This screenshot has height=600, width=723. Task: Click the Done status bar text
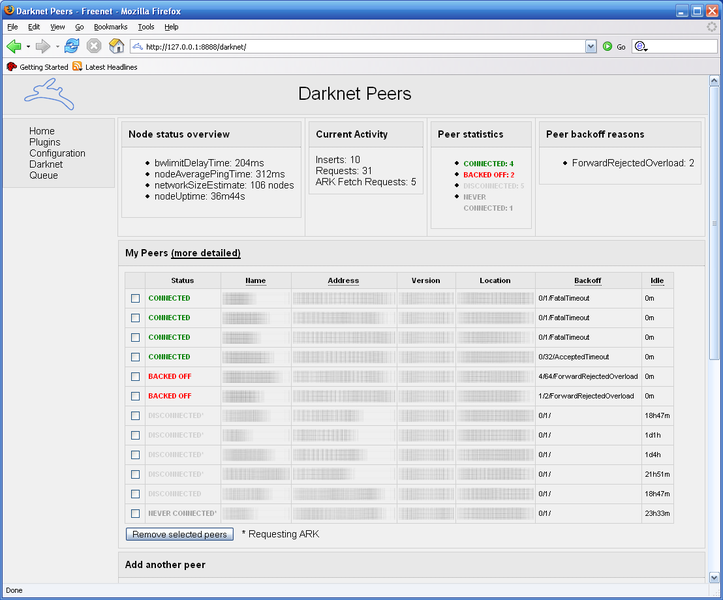tap(14, 590)
